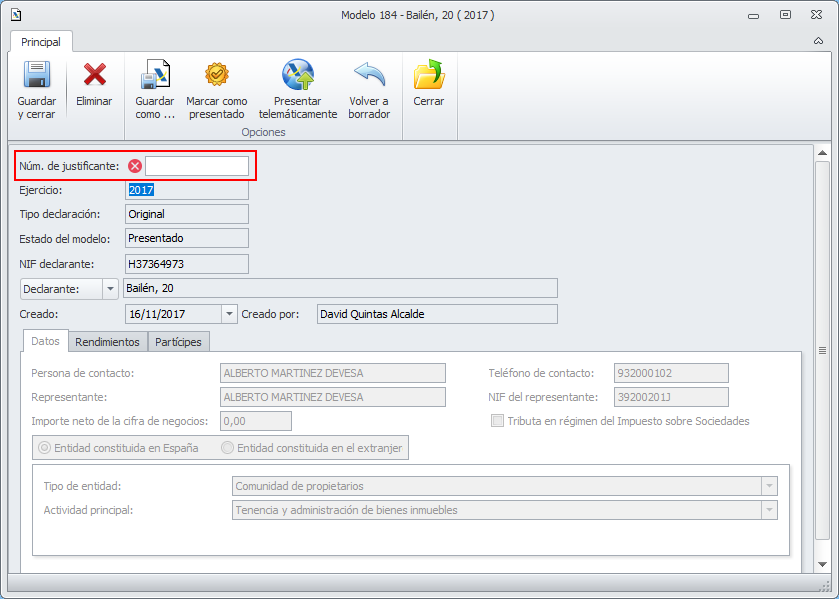
Task: Click the red X Eliminar icon
Action: [94, 74]
